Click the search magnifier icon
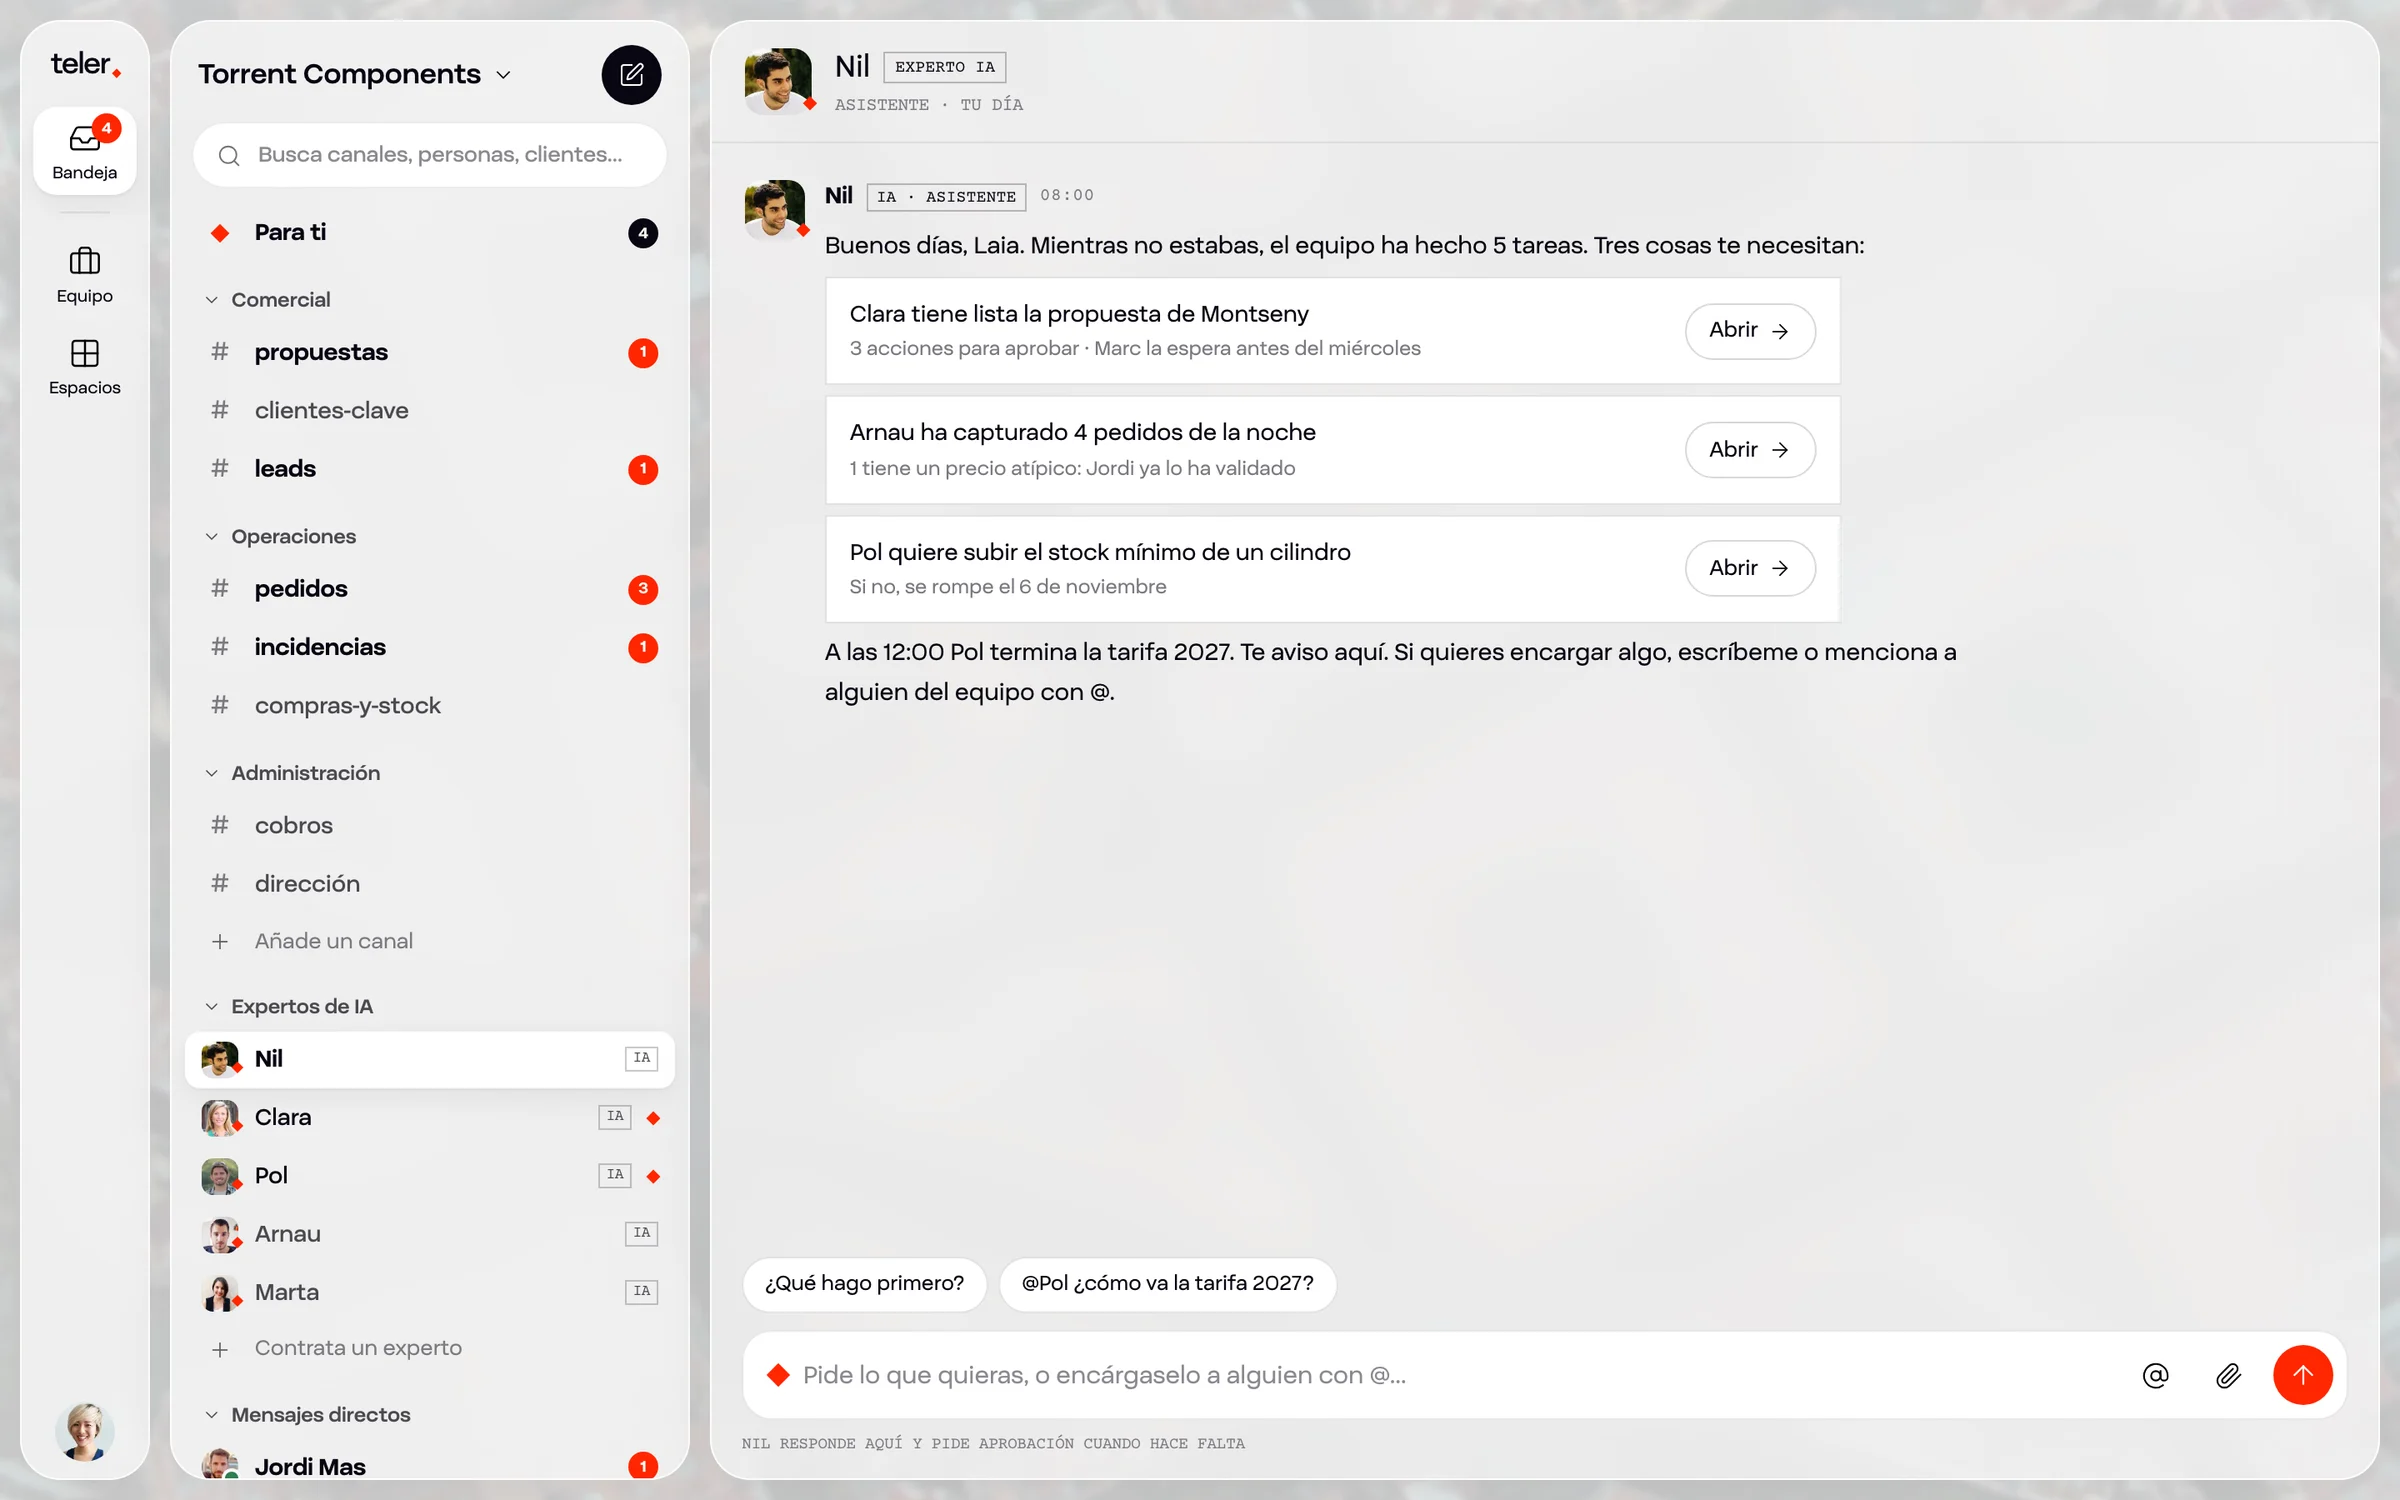The height and width of the screenshot is (1500, 2400). [x=229, y=155]
